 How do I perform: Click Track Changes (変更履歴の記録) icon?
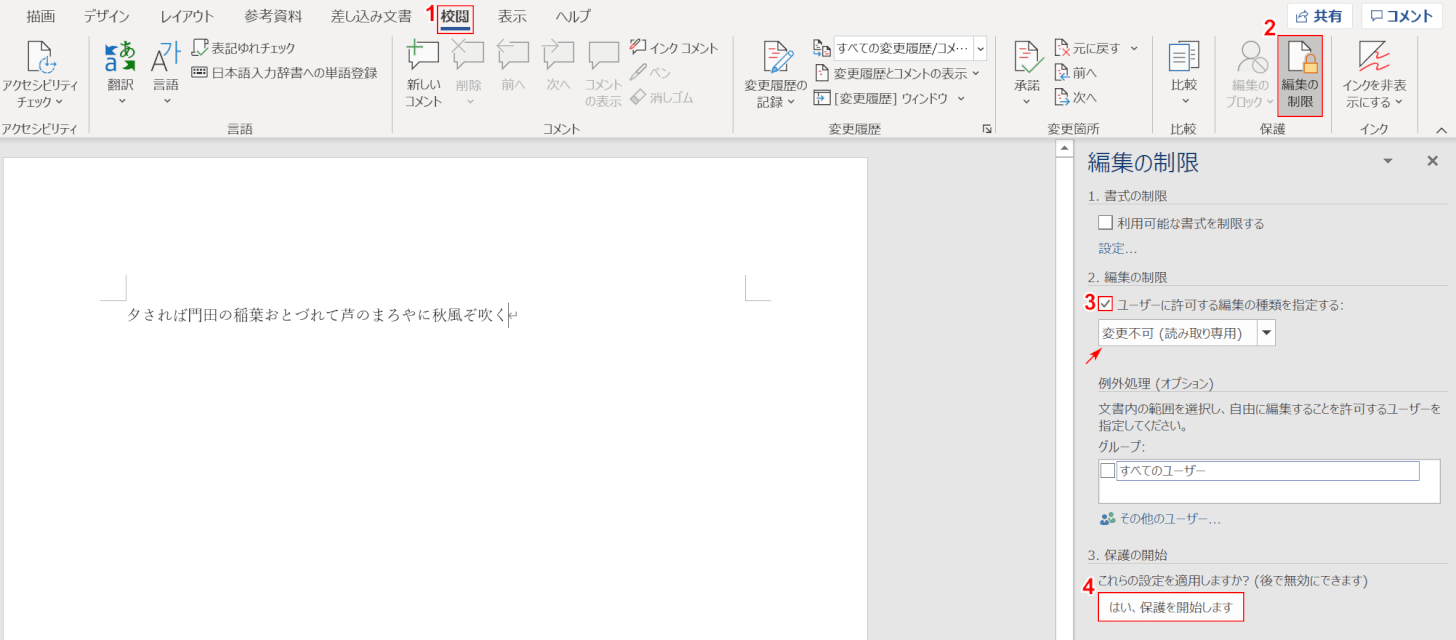tap(775, 60)
